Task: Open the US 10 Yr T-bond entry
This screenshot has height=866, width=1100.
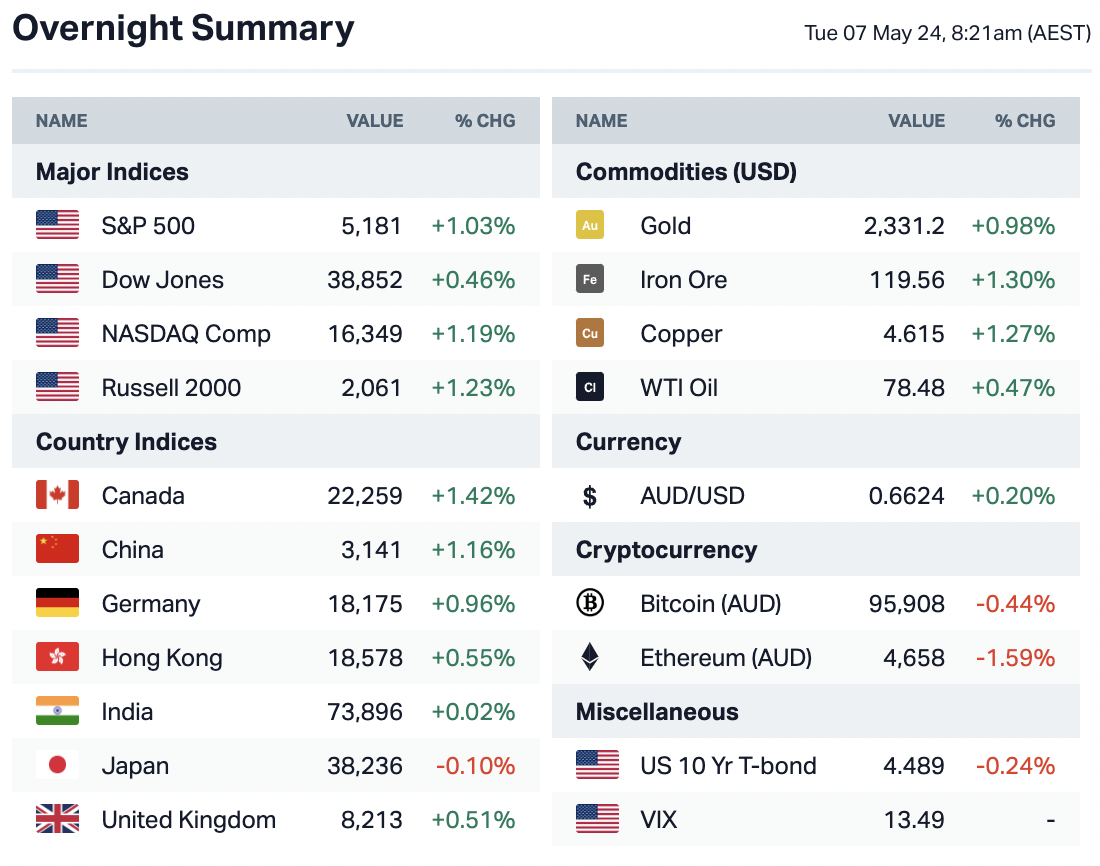Action: click(728, 766)
